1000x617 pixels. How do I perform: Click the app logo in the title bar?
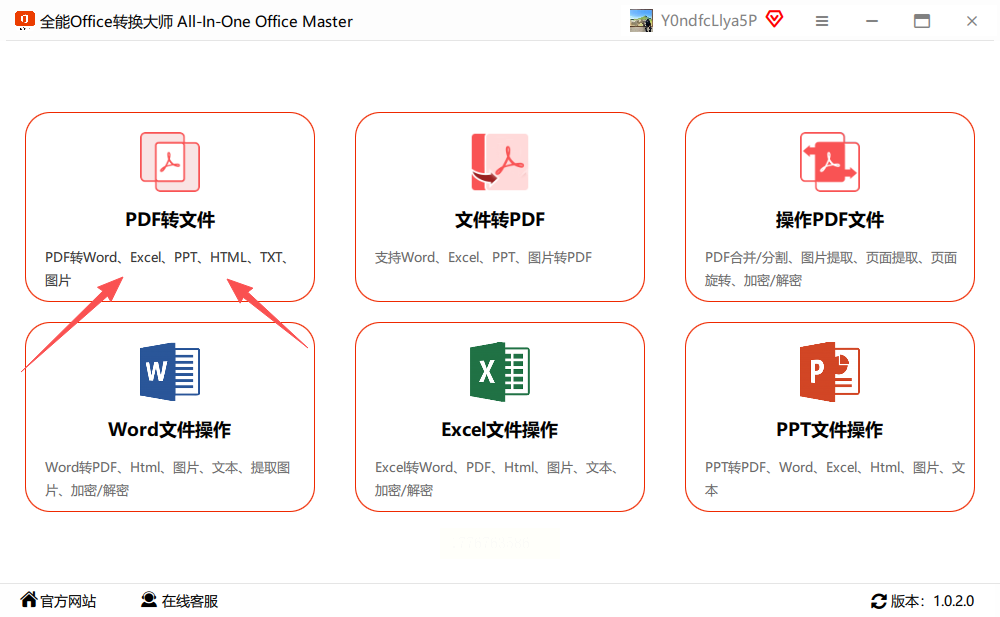click(x=24, y=20)
